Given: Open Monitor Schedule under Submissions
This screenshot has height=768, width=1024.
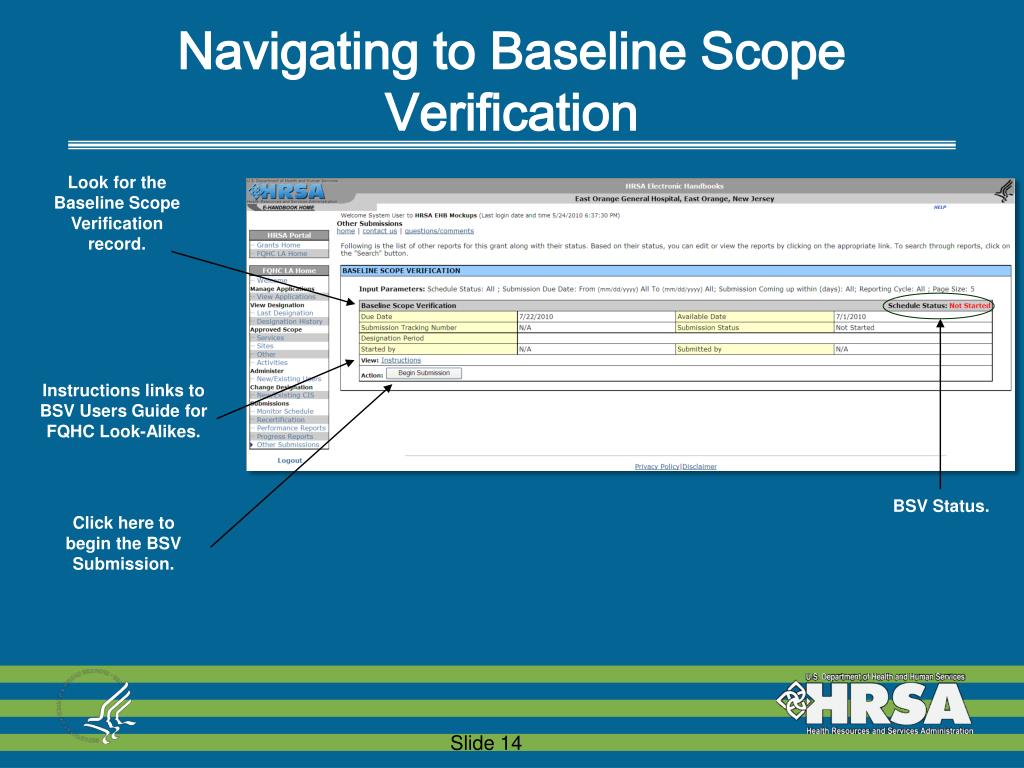Looking at the screenshot, I should pos(285,411).
